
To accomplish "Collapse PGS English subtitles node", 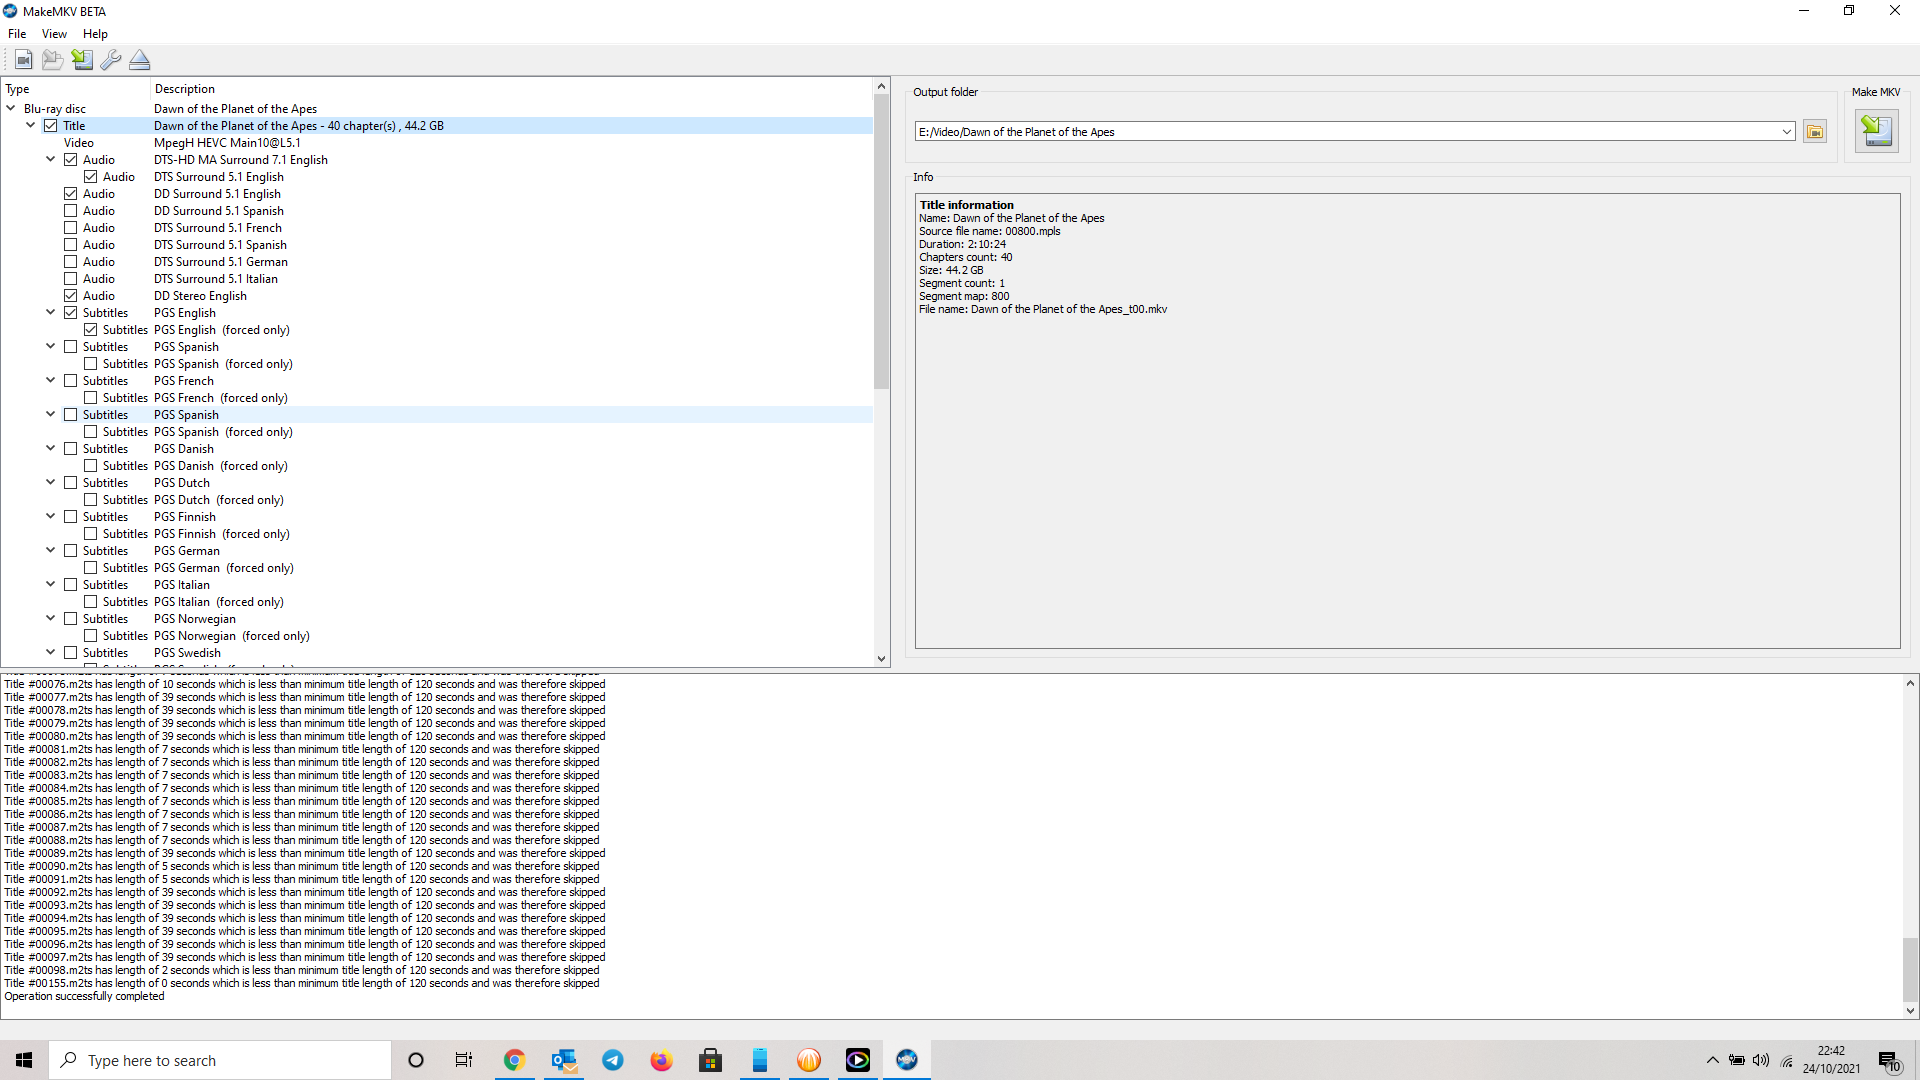I will point(51,312).
